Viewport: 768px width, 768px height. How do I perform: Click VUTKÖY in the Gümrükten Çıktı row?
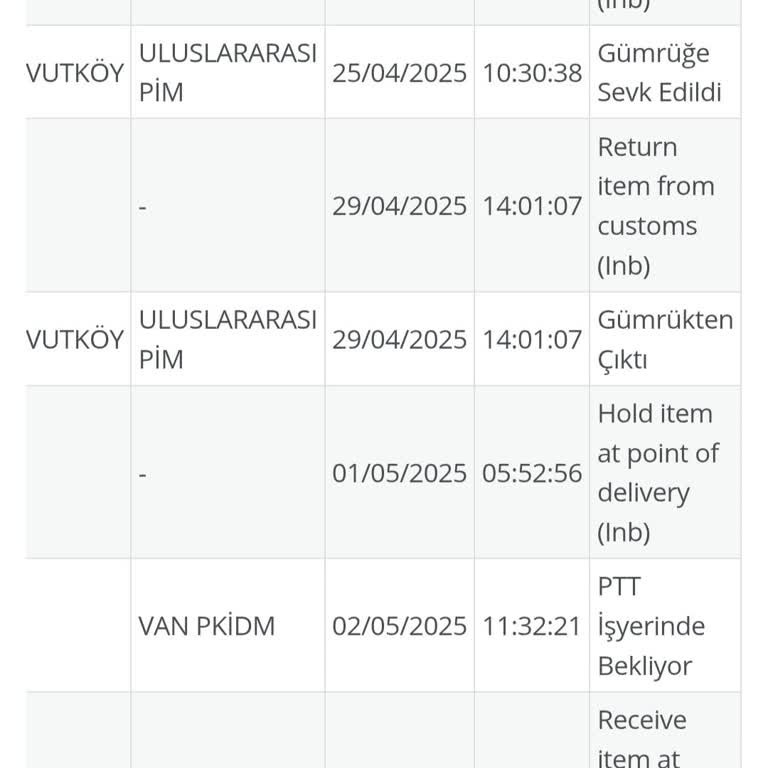click(76, 339)
